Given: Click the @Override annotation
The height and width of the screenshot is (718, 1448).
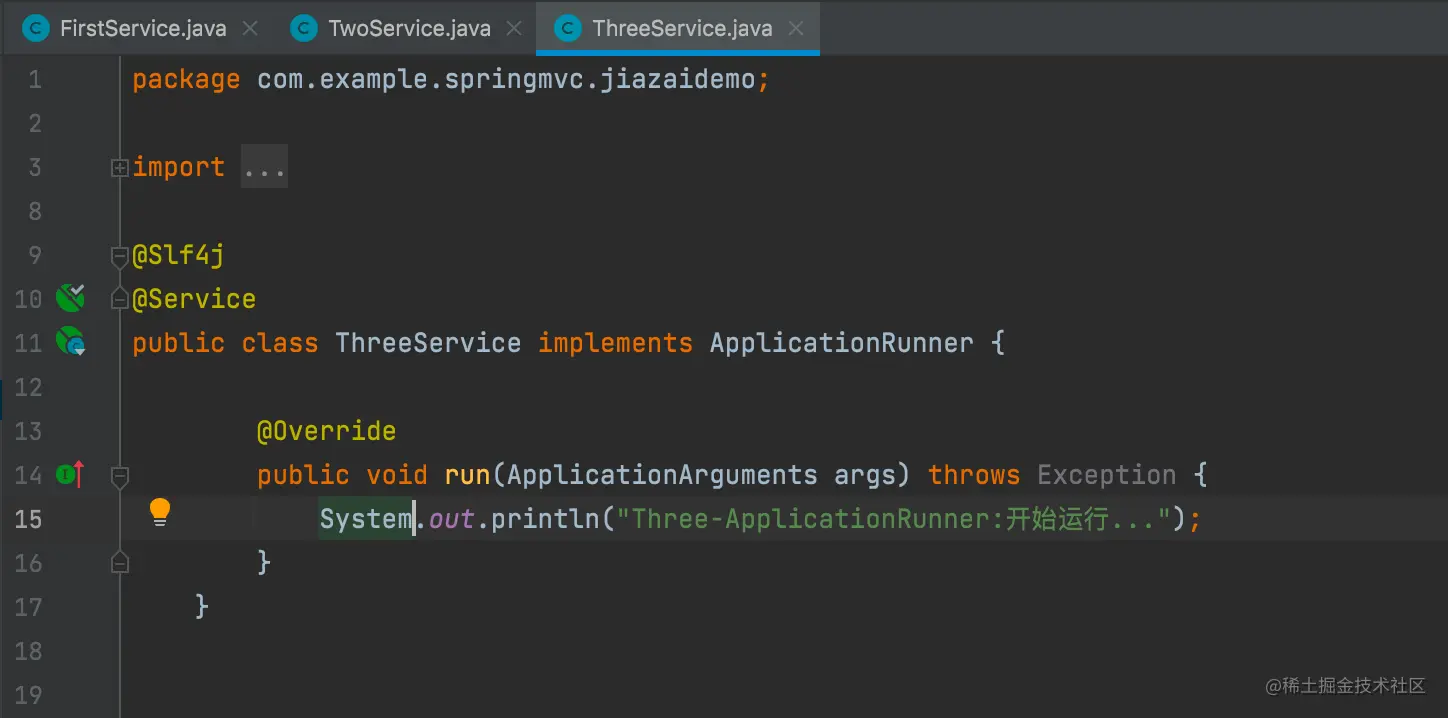Looking at the screenshot, I should [326, 431].
